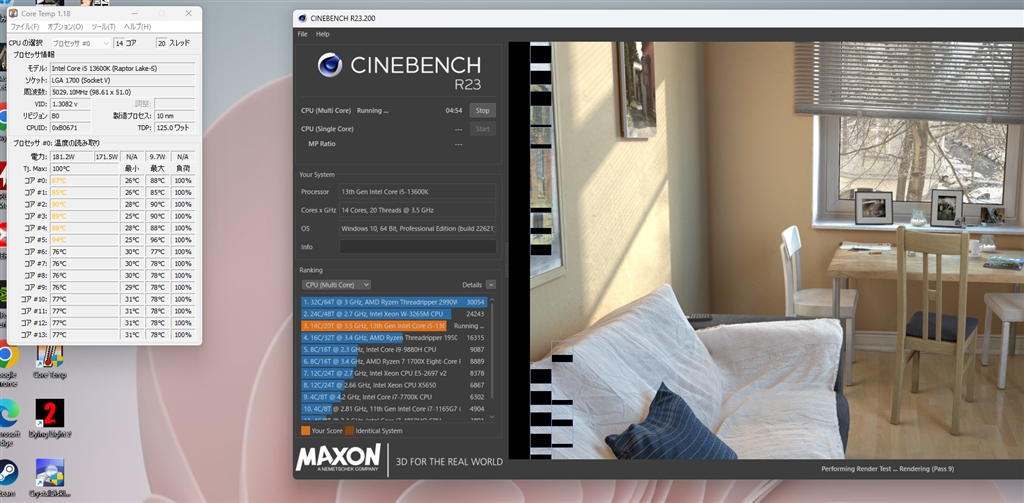Select ranking row Threadripper 1950 score 16315

(394, 338)
